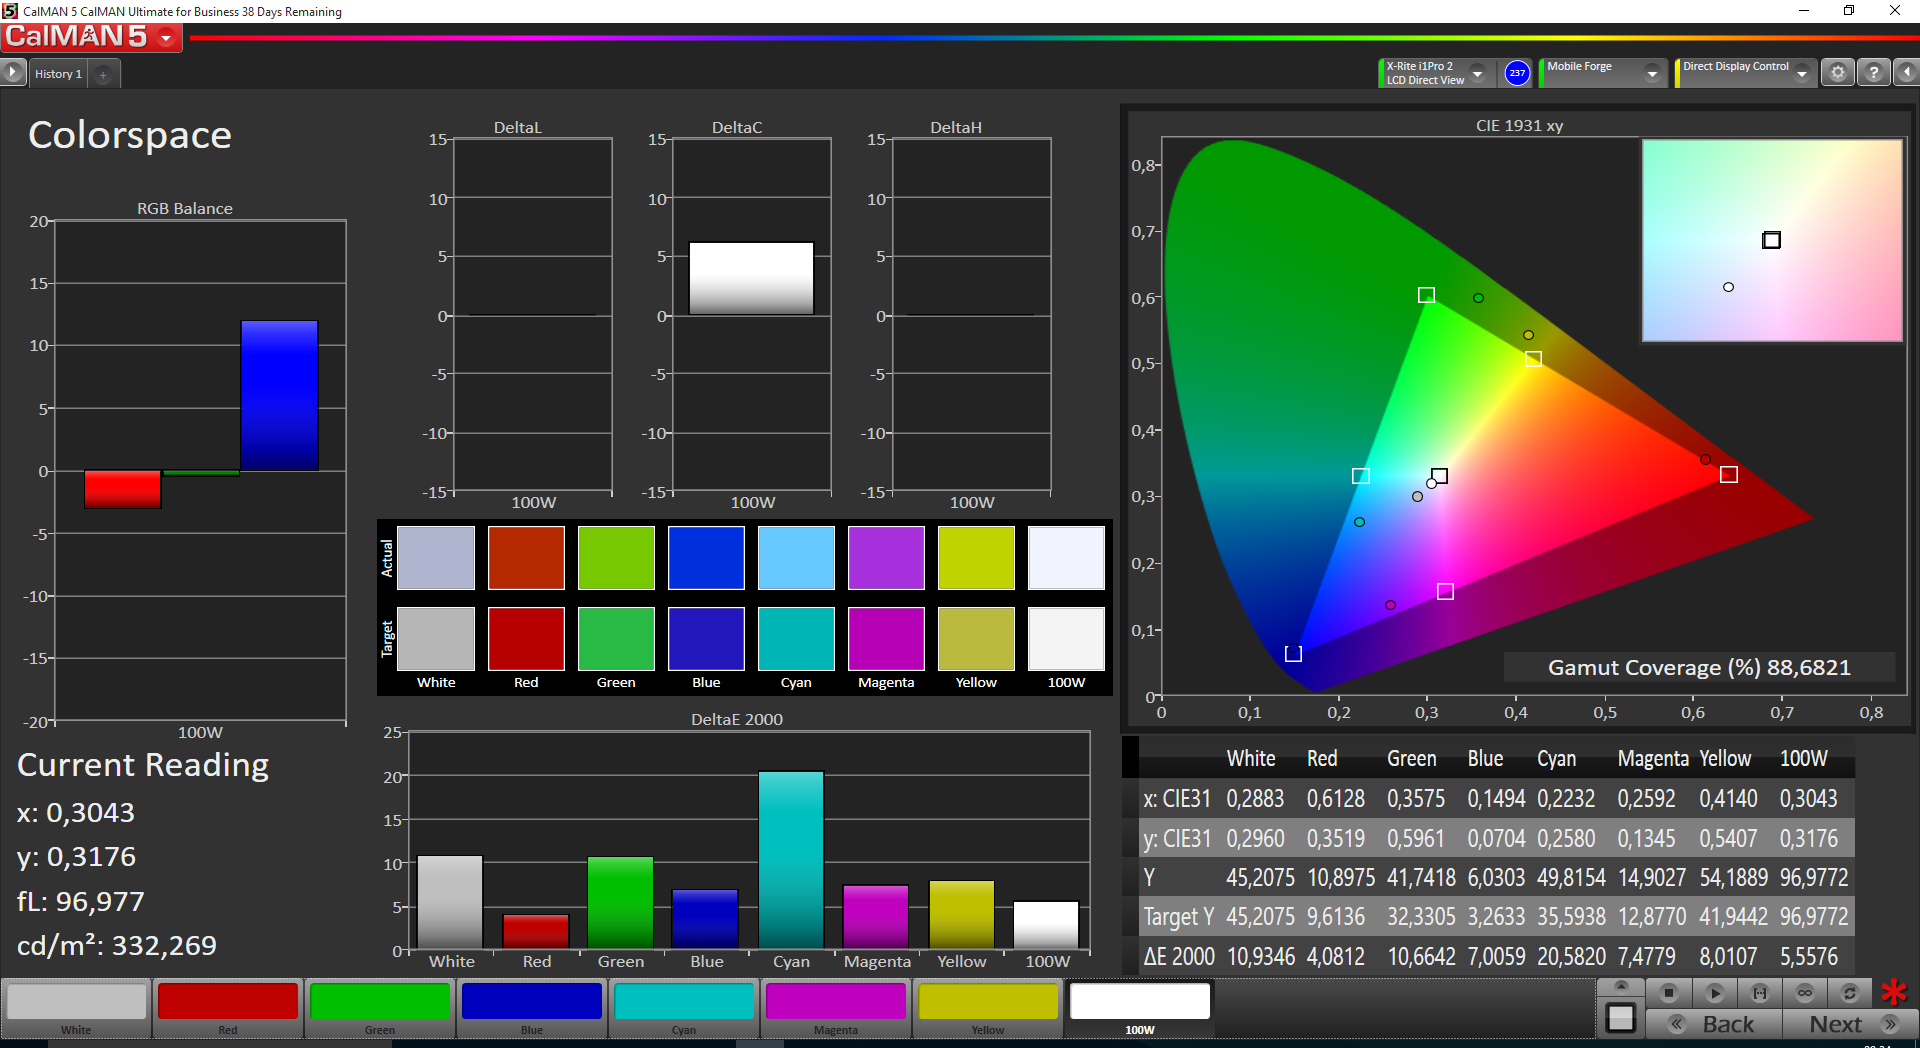Click the Actual Red color patch

[526, 558]
